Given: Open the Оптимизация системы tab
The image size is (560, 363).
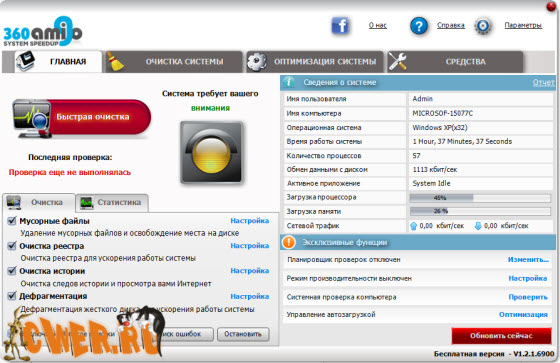Looking at the screenshot, I should tap(315, 61).
